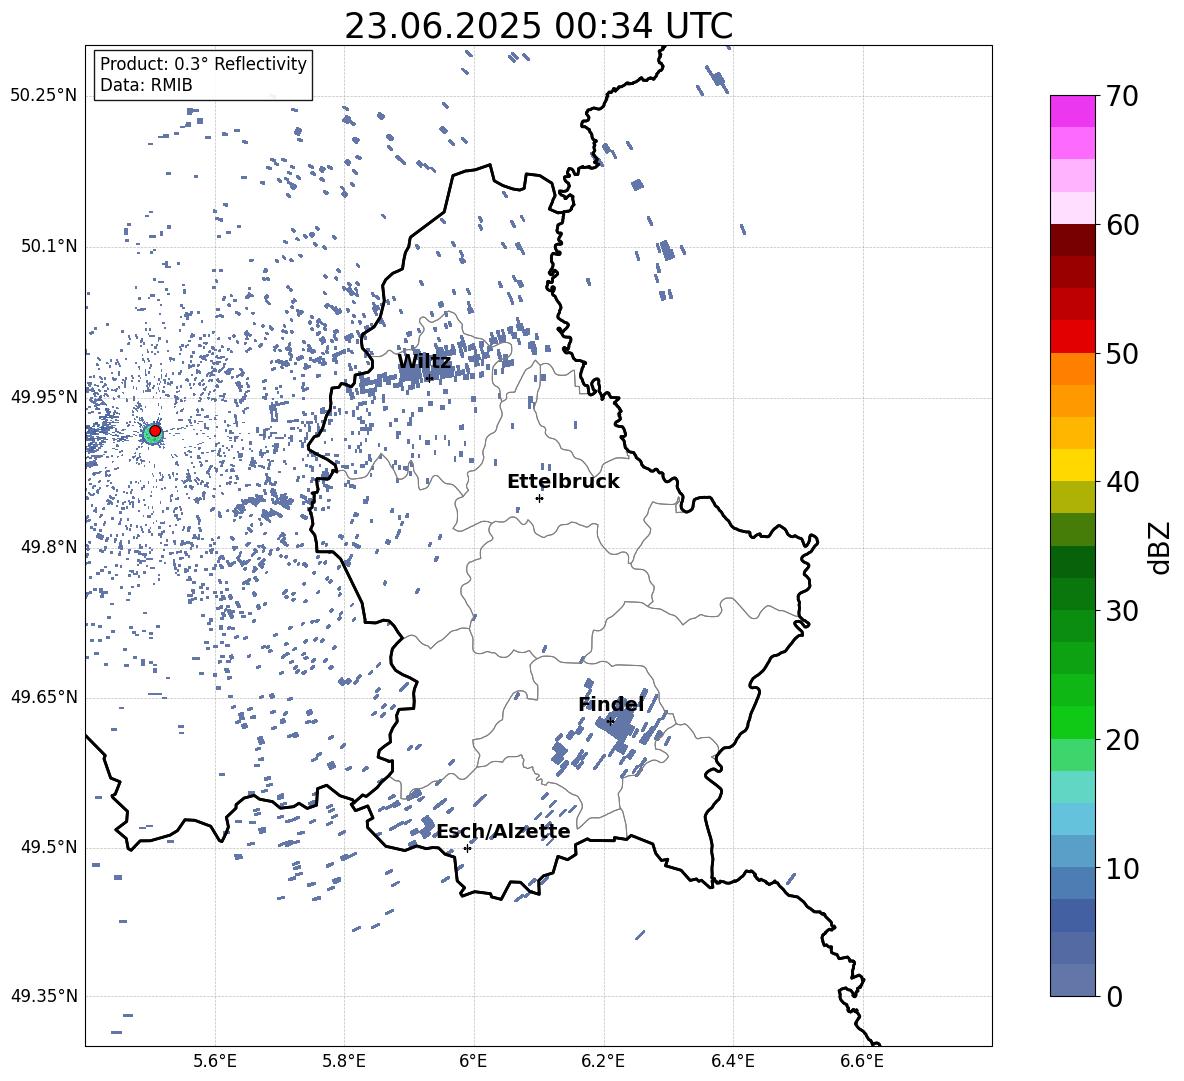This screenshot has width=1184, height=1081.
Task: Click the yellow 40 dBZ colorbar segment
Action: [1072, 465]
